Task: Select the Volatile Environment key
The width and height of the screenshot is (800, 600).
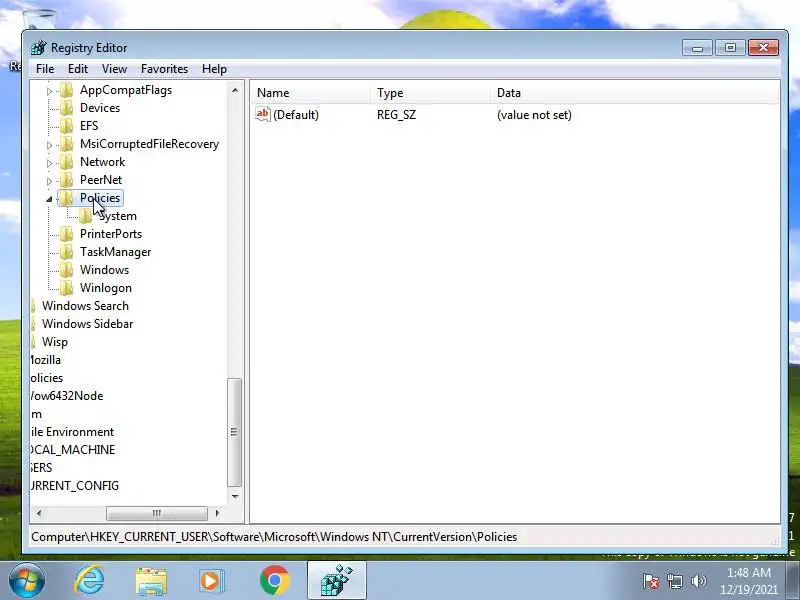Action: tap(72, 432)
